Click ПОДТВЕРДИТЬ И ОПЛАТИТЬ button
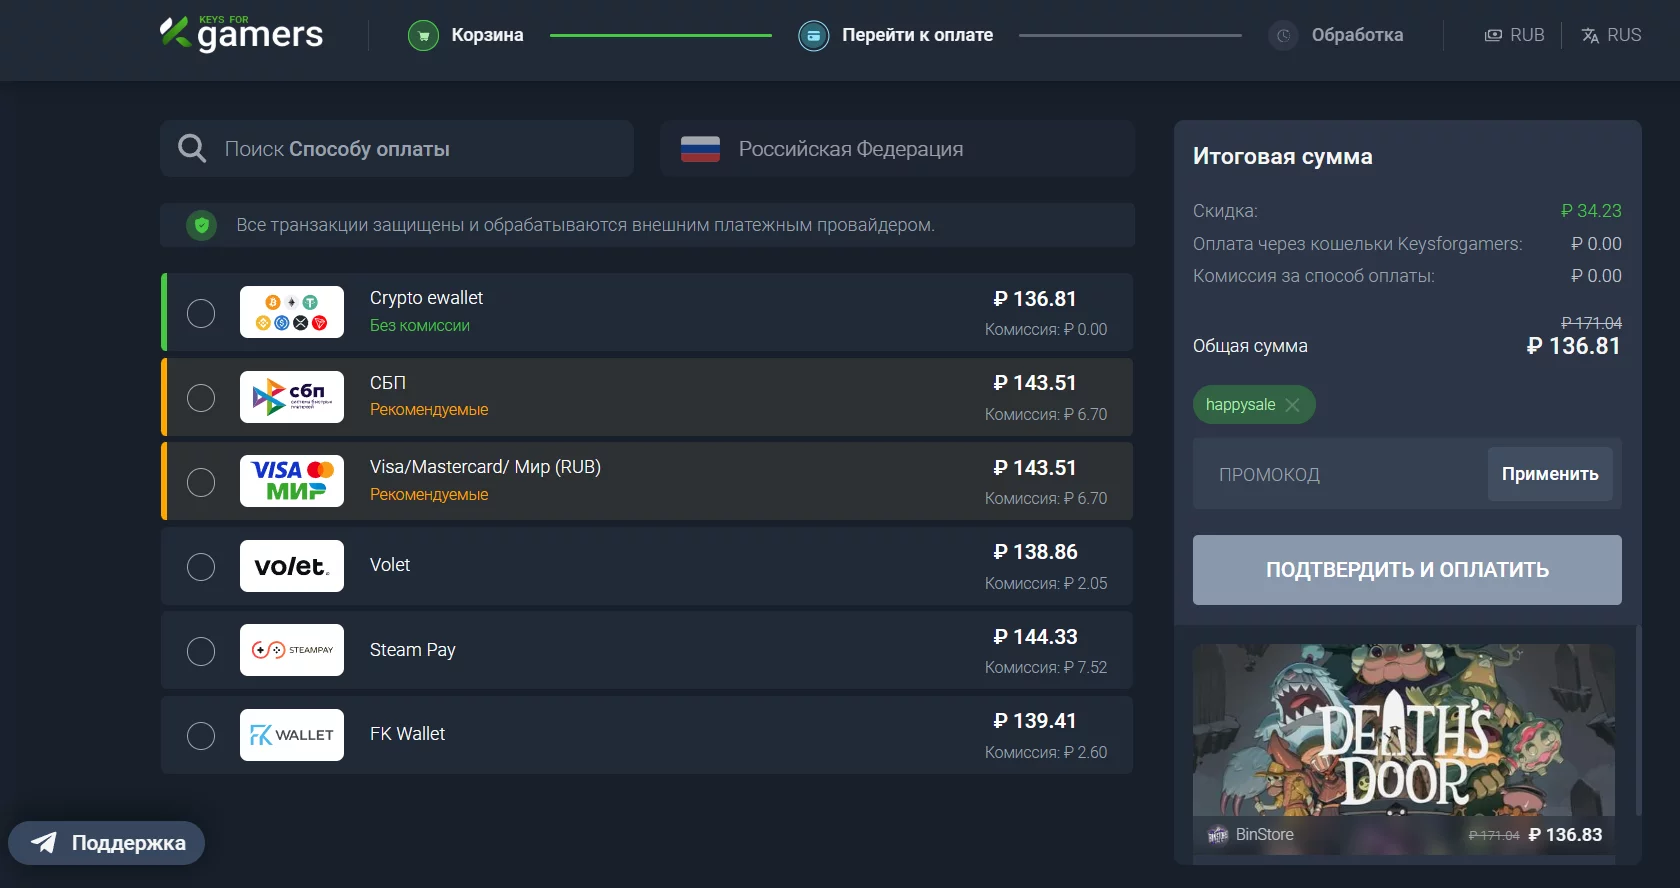This screenshot has width=1680, height=888. pos(1407,570)
